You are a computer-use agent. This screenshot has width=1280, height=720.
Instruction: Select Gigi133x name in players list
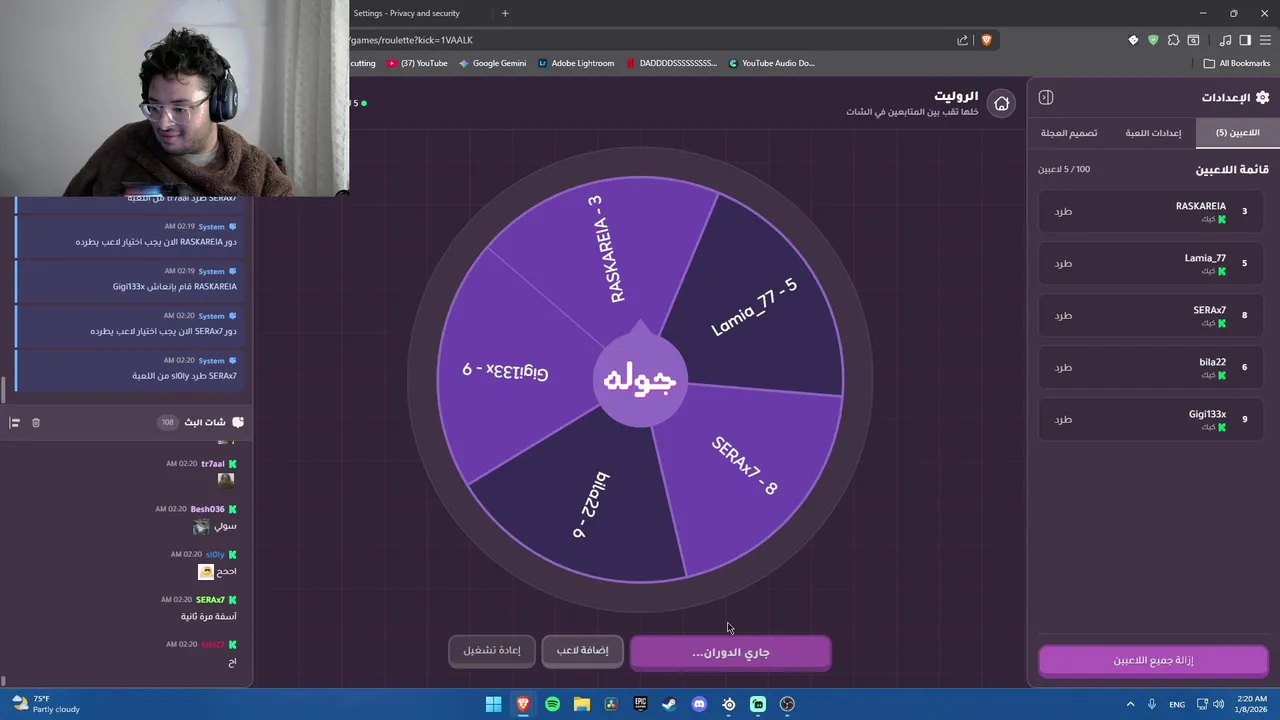point(1207,414)
